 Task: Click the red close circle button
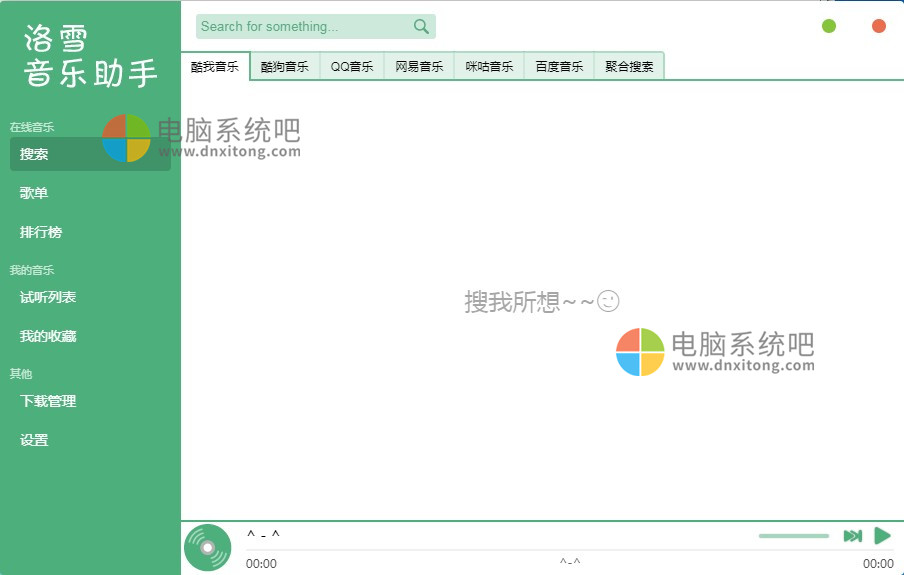[x=879, y=26]
